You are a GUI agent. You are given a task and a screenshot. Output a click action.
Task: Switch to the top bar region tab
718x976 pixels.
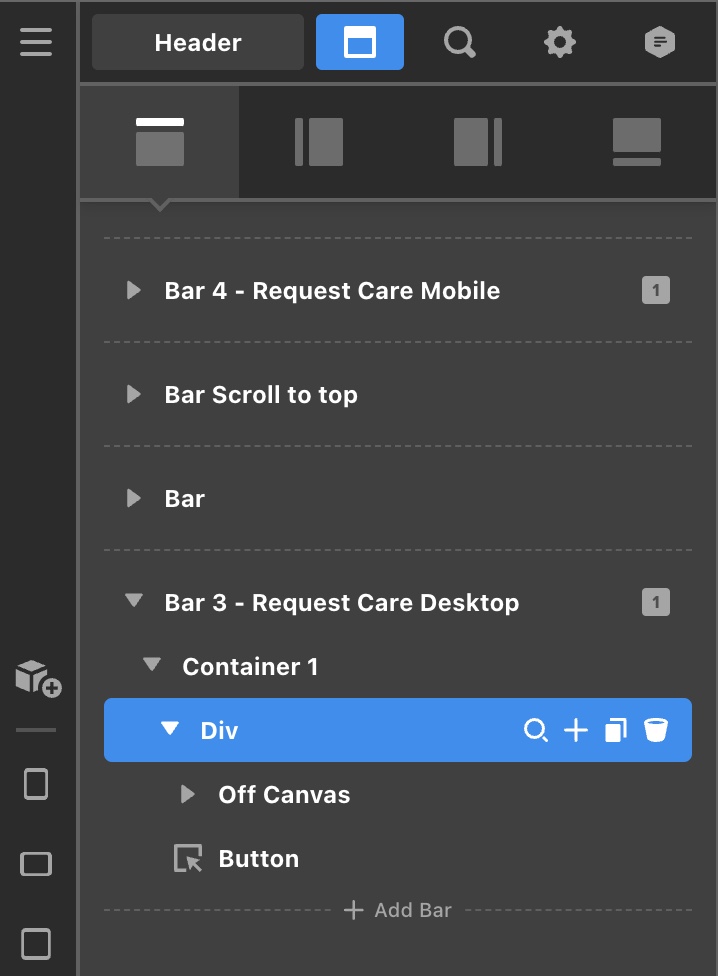click(x=160, y=142)
